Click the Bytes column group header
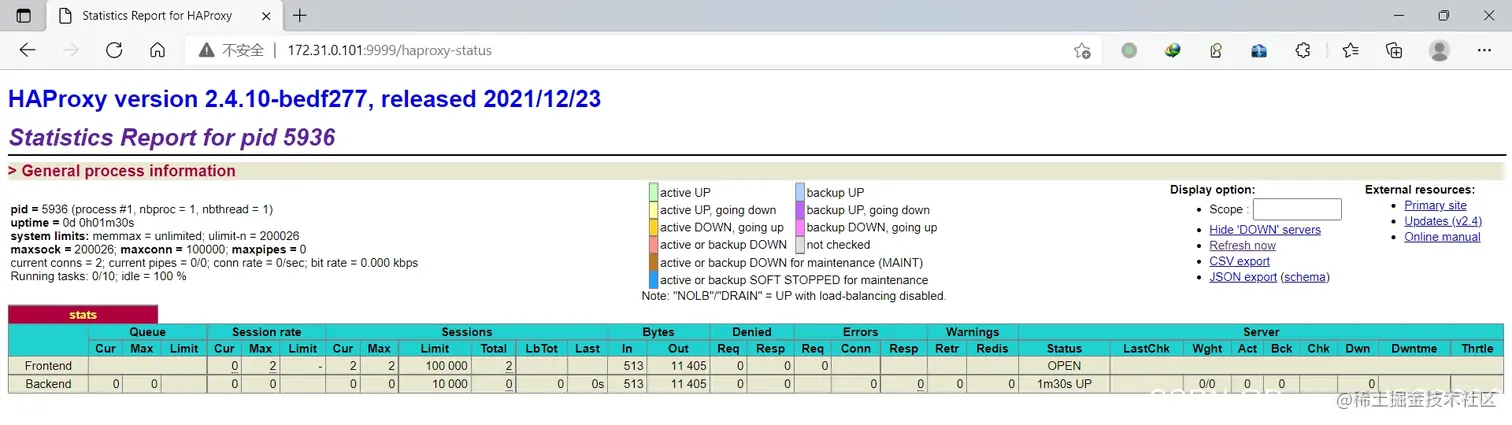Screen dimensions: 1512x425 (x=659, y=332)
